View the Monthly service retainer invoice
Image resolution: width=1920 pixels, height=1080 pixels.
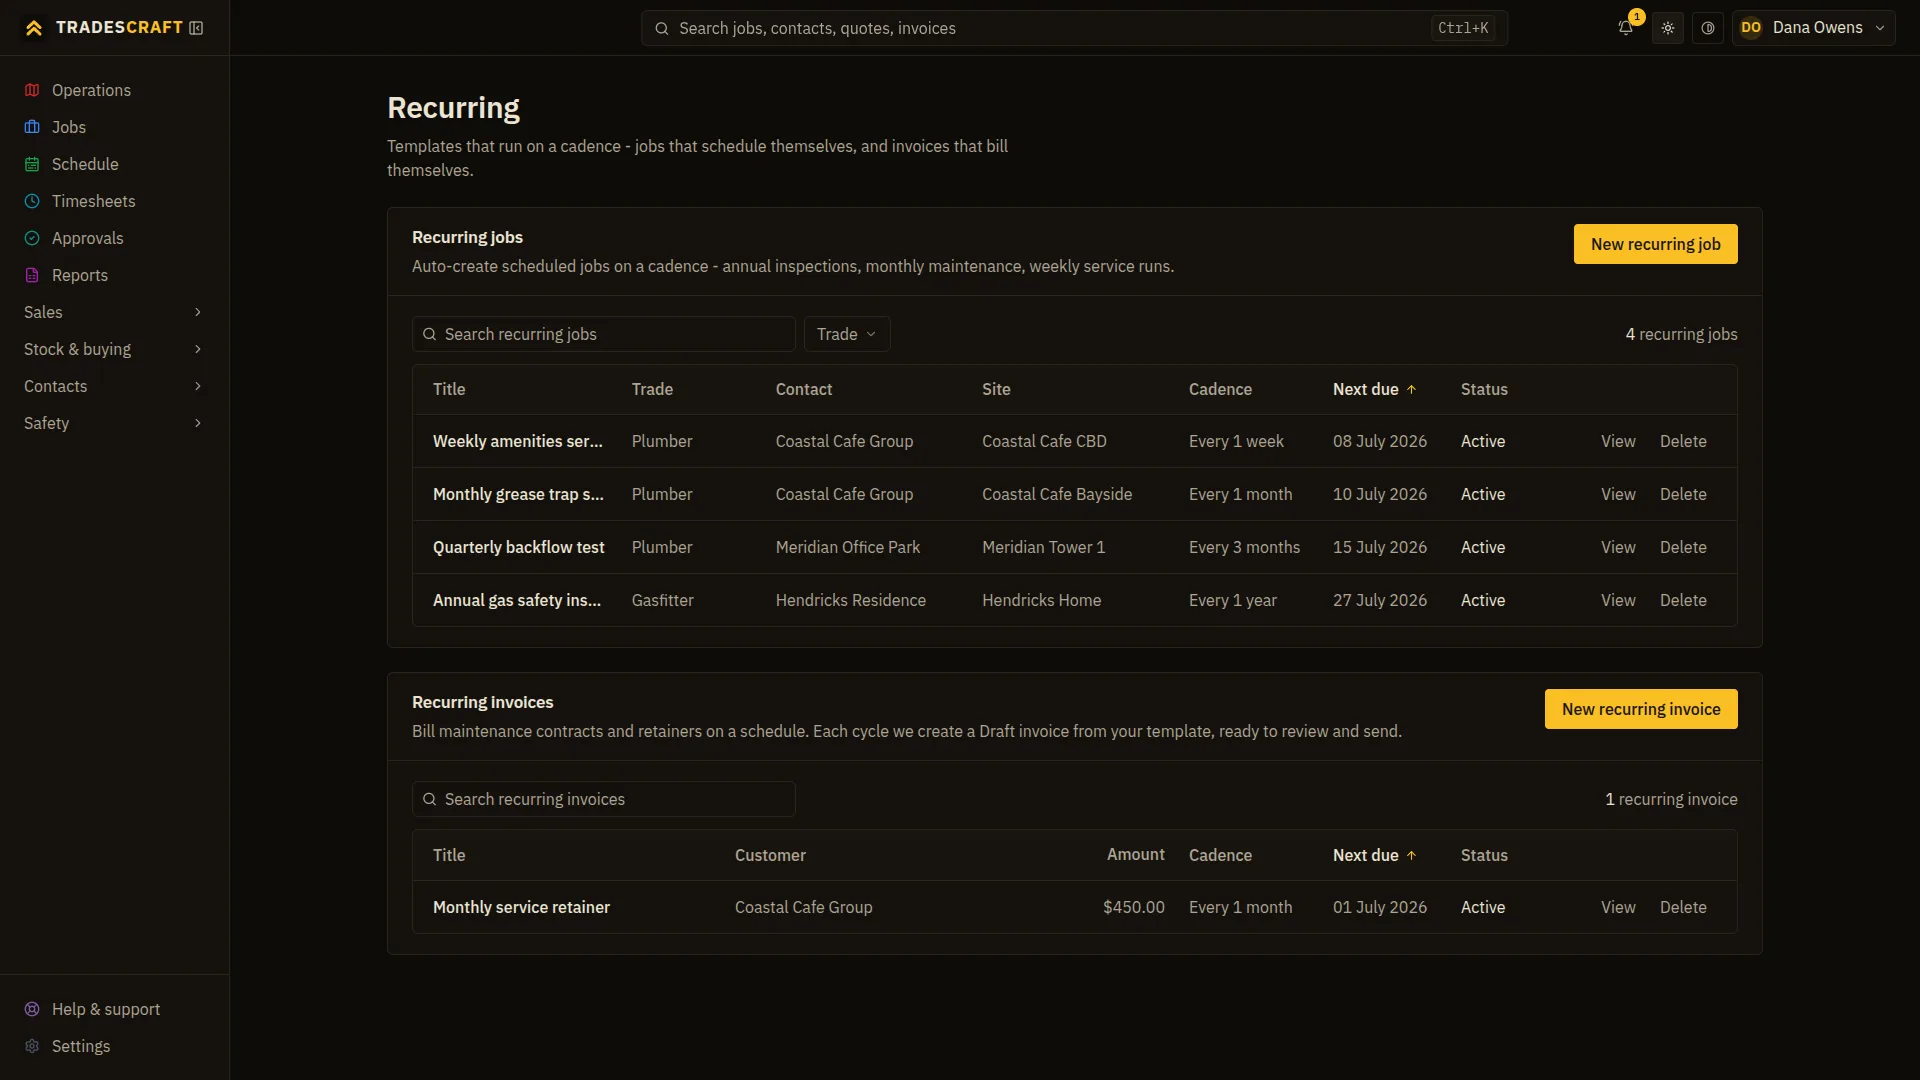1618,907
